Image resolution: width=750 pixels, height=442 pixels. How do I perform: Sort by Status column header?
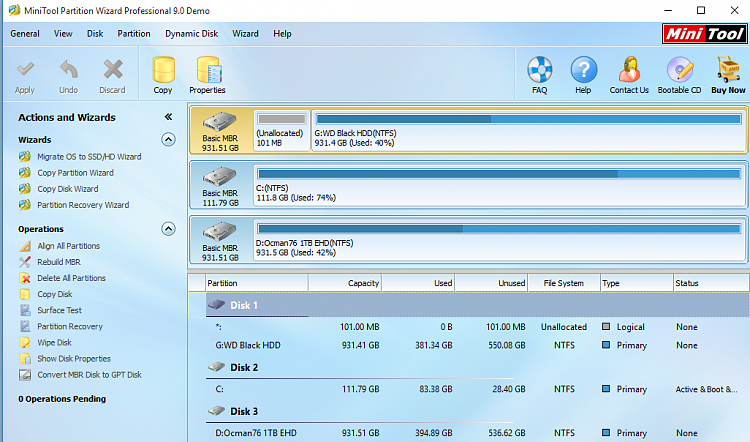711,283
